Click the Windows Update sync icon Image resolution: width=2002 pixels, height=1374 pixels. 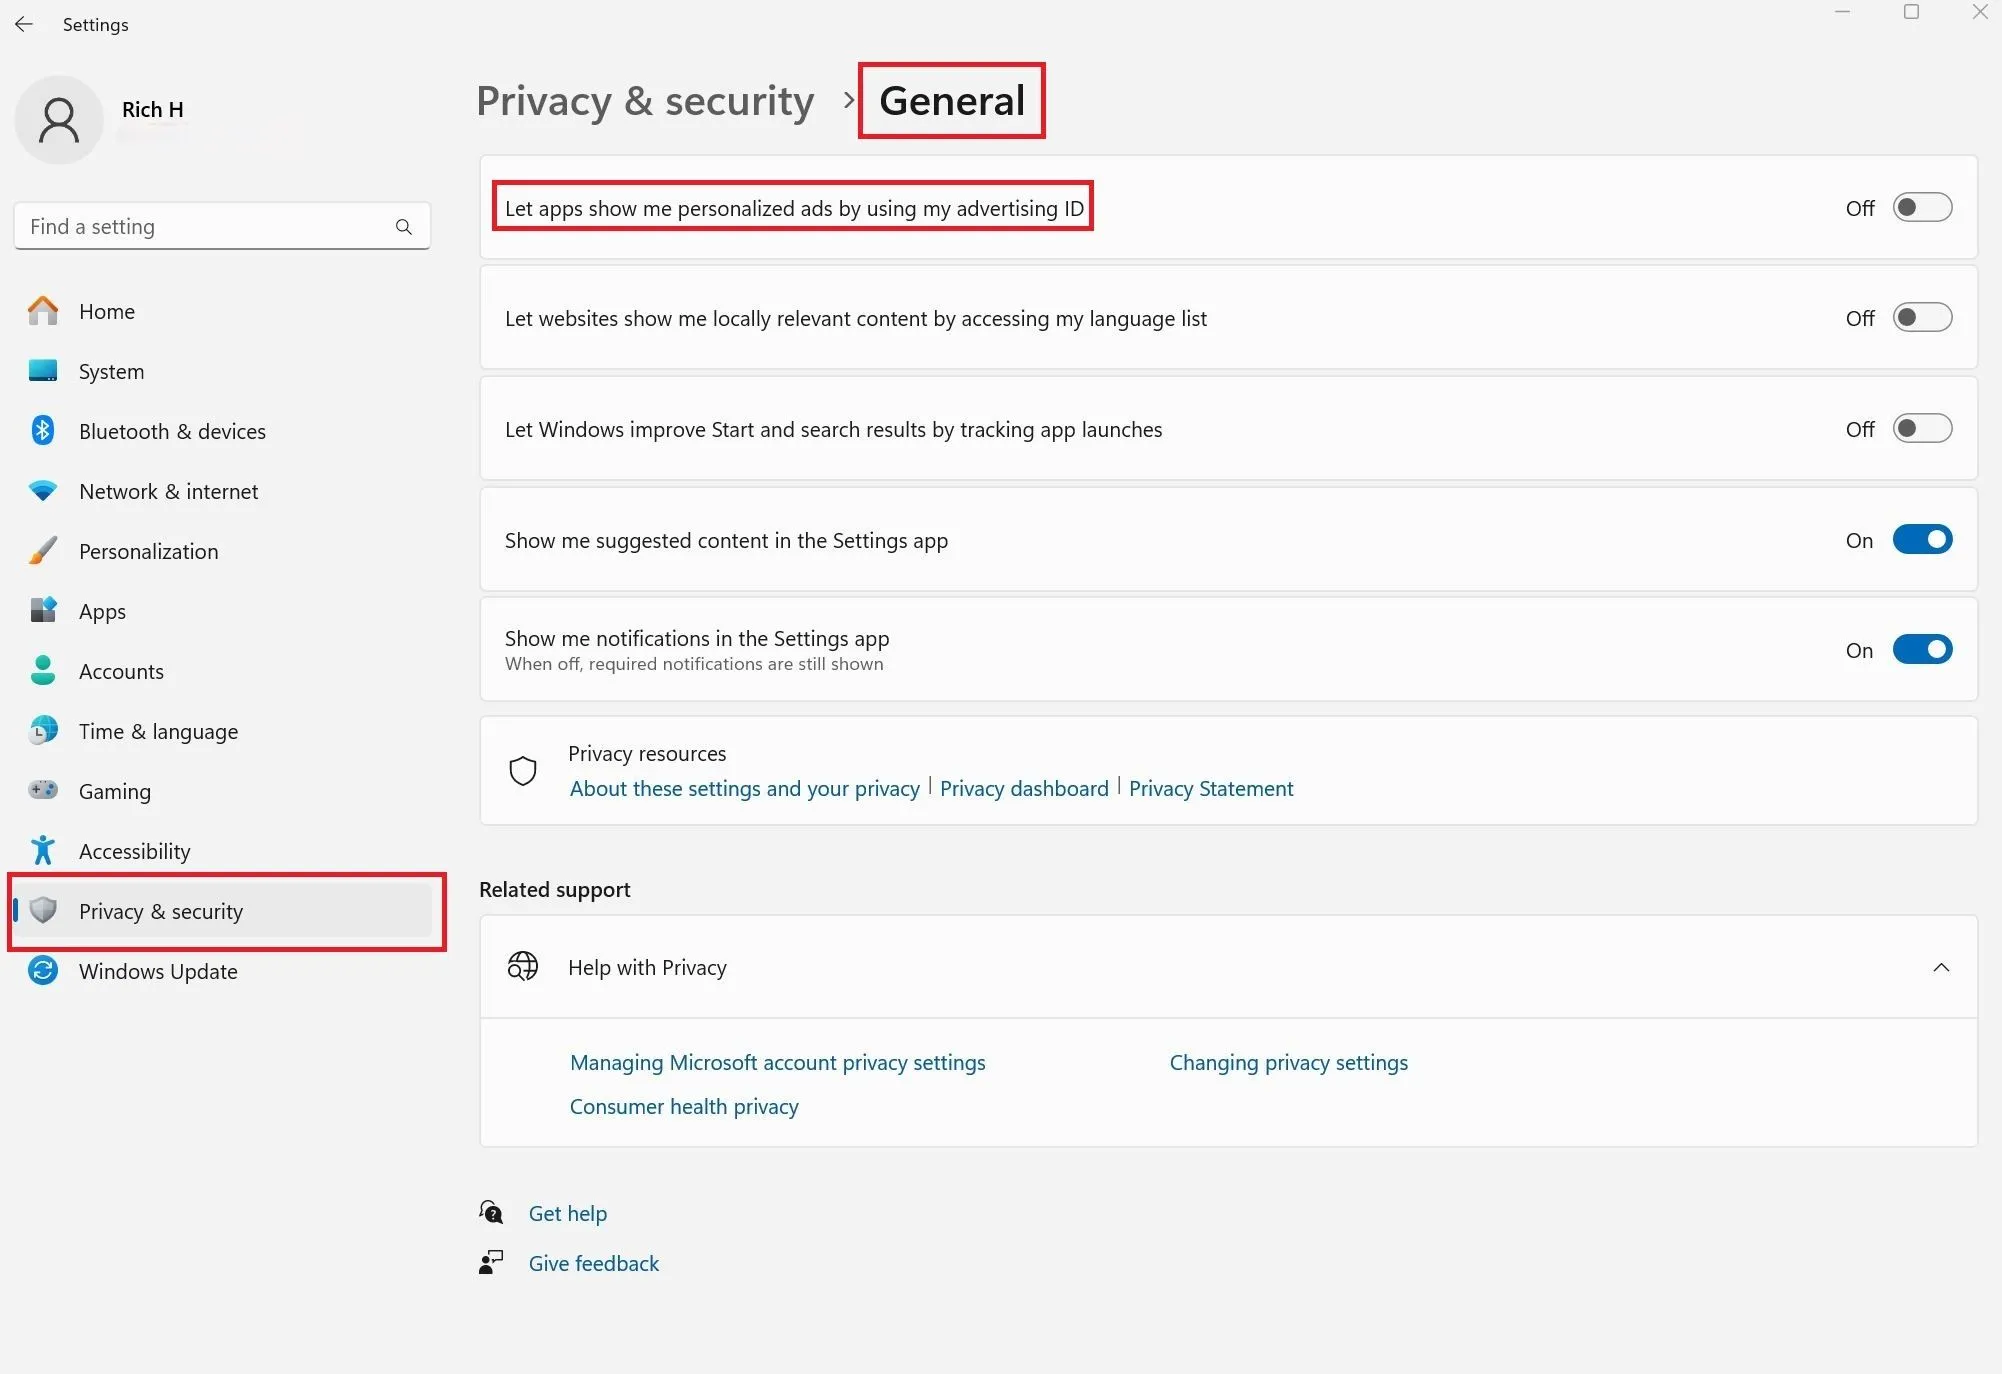43,971
